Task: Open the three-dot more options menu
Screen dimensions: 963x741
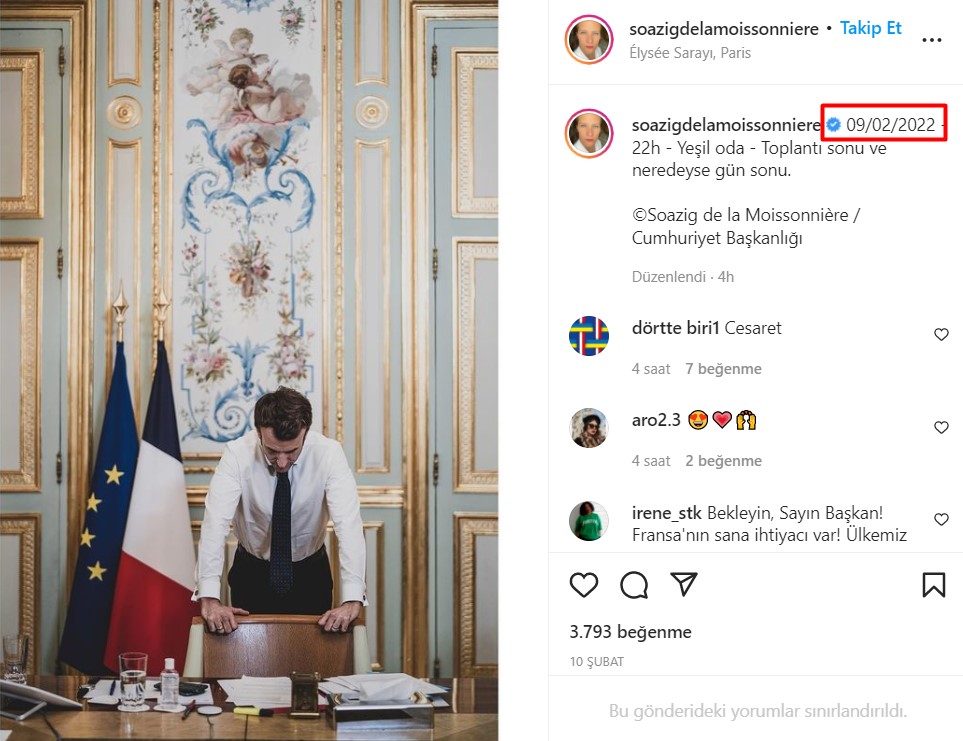Action: click(x=932, y=40)
